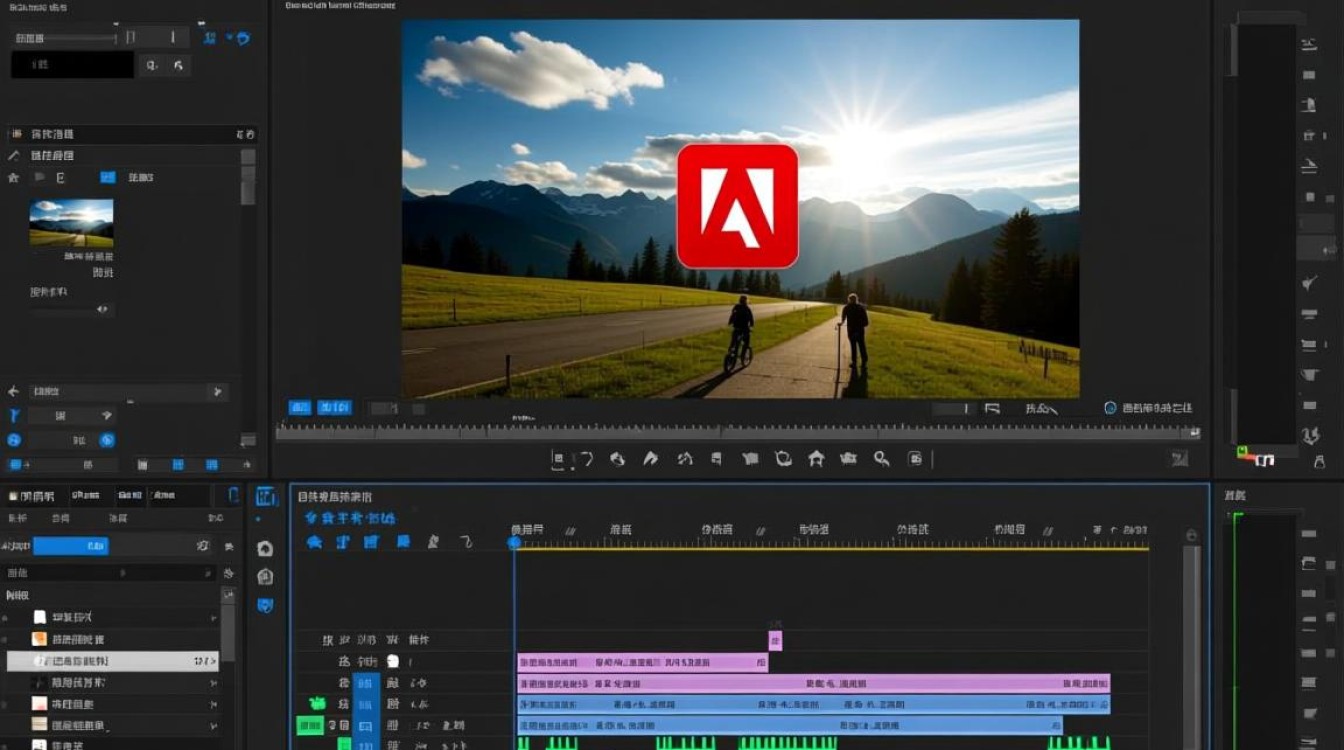This screenshot has width=1344, height=750.
Task: Click the wide green button in track headers
Action: tap(311, 725)
